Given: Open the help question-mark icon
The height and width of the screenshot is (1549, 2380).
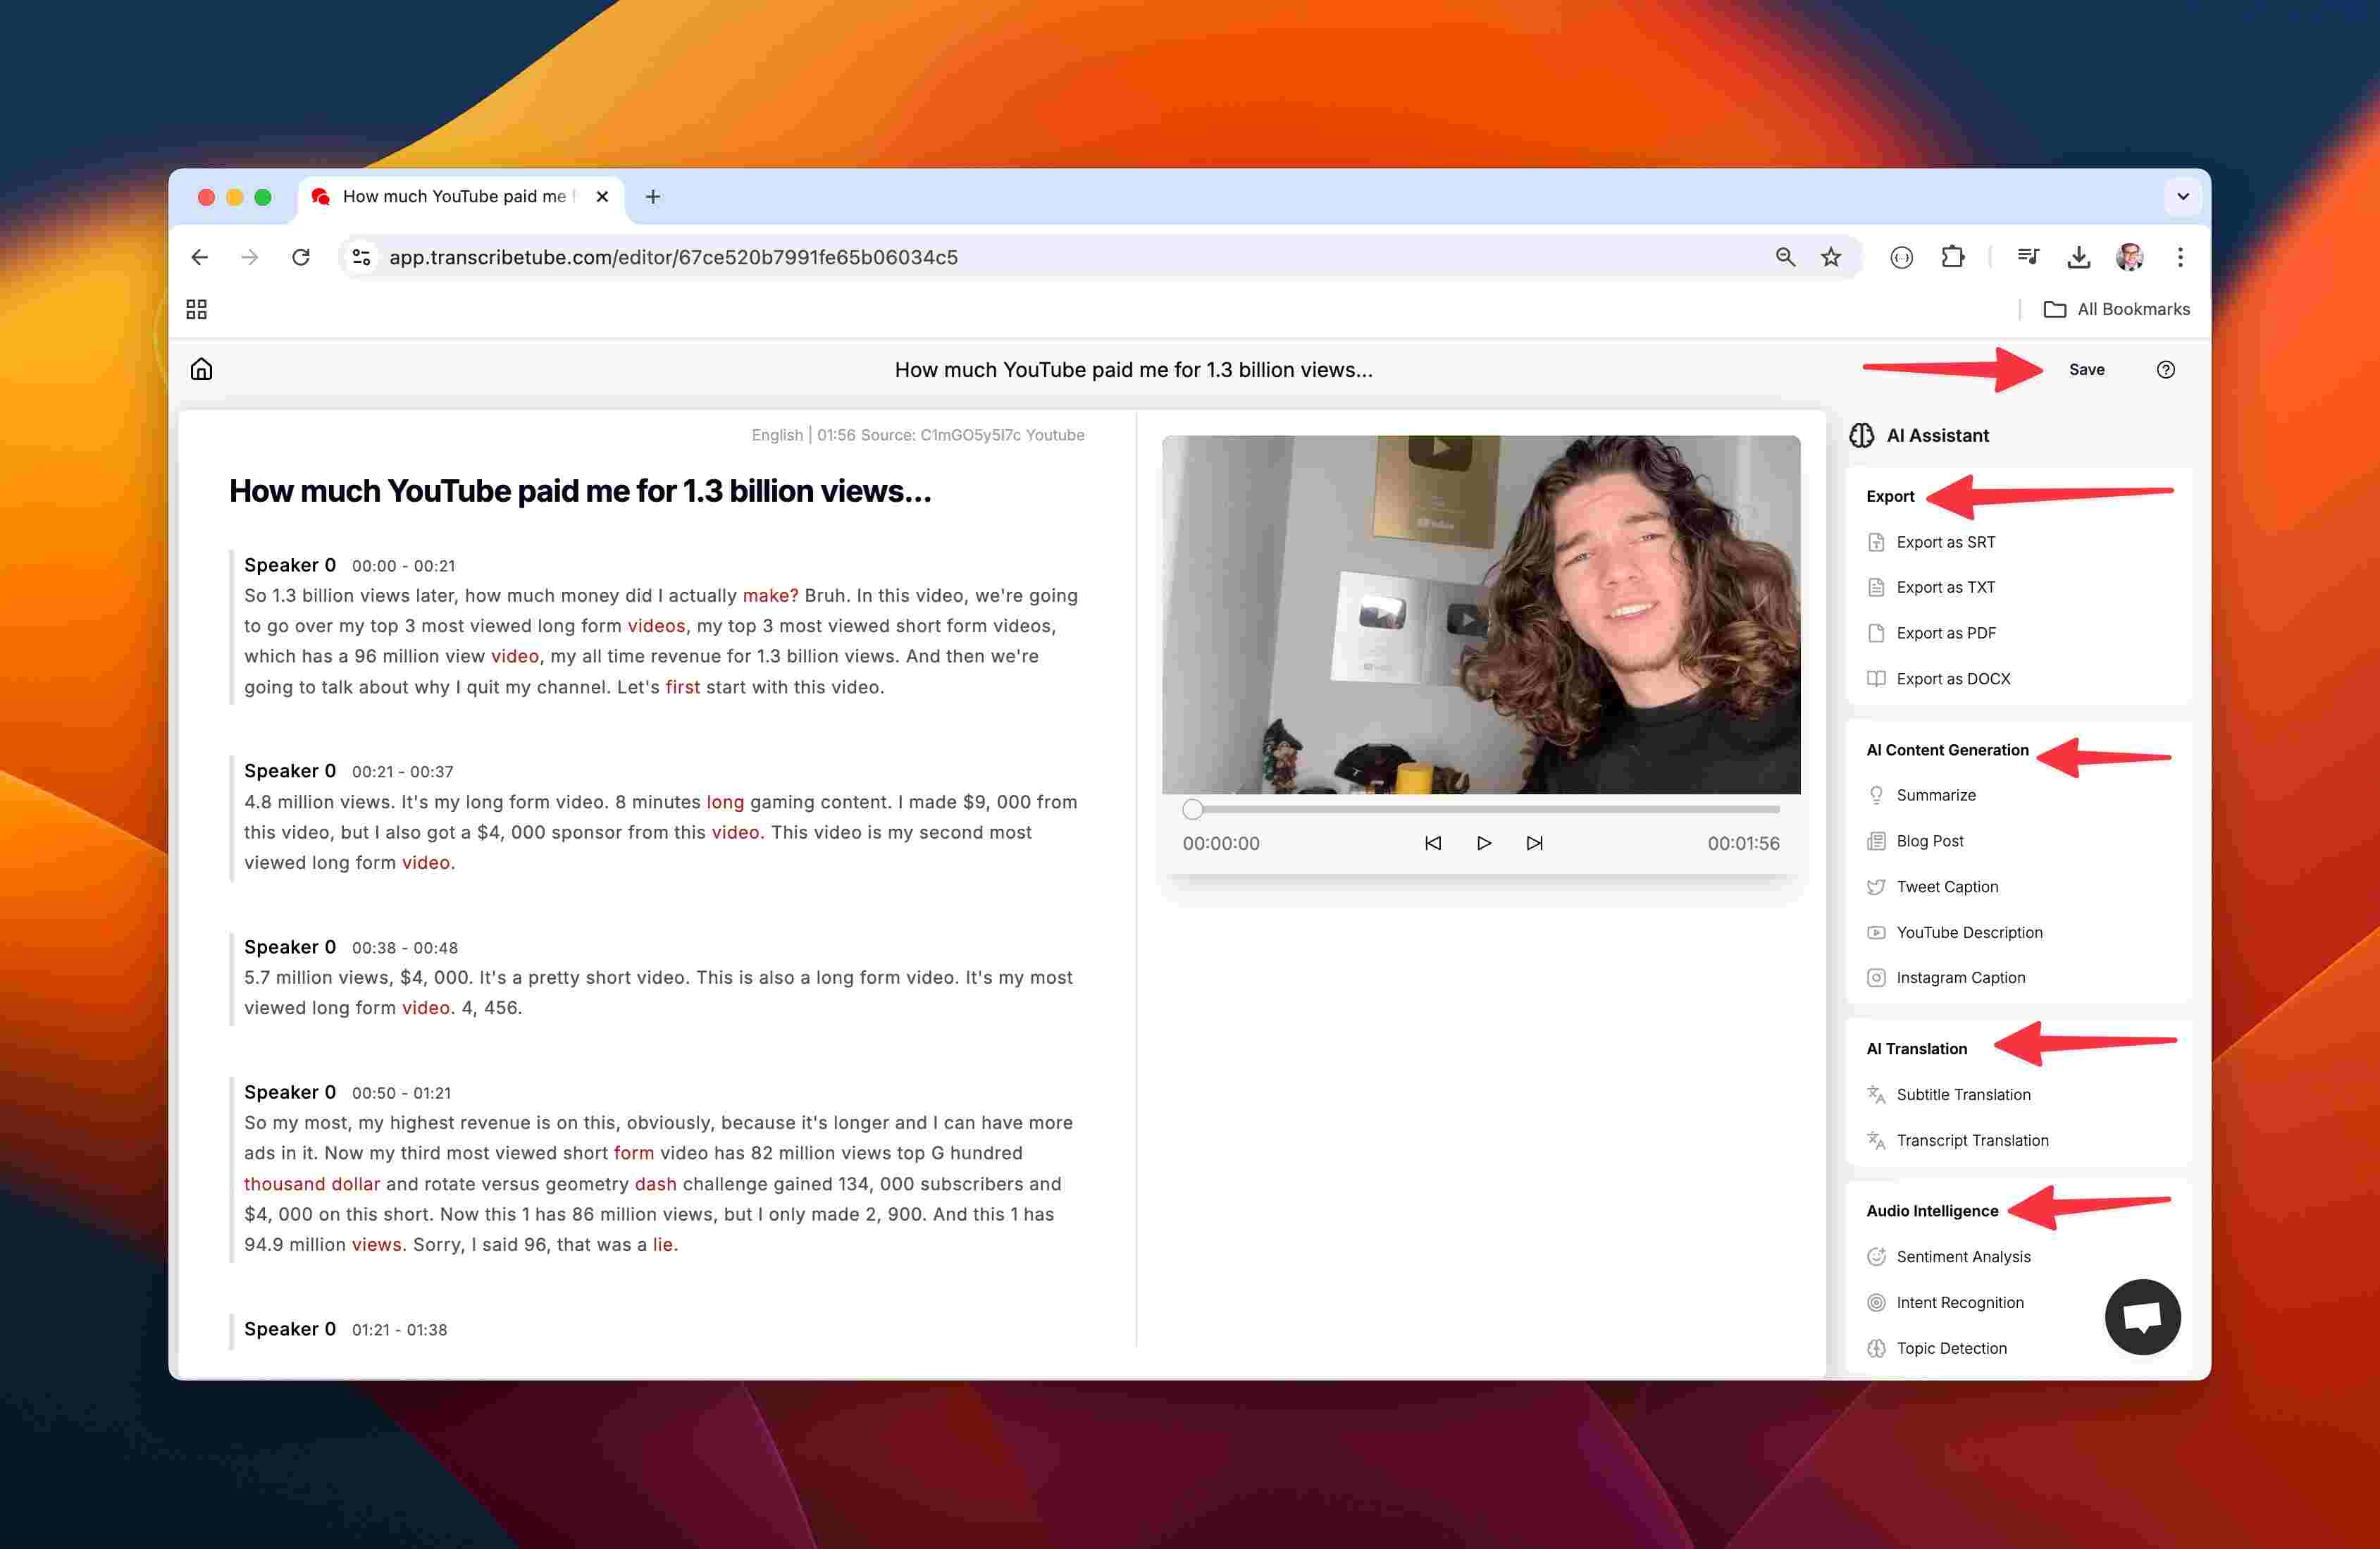Looking at the screenshot, I should [x=2165, y=369].
